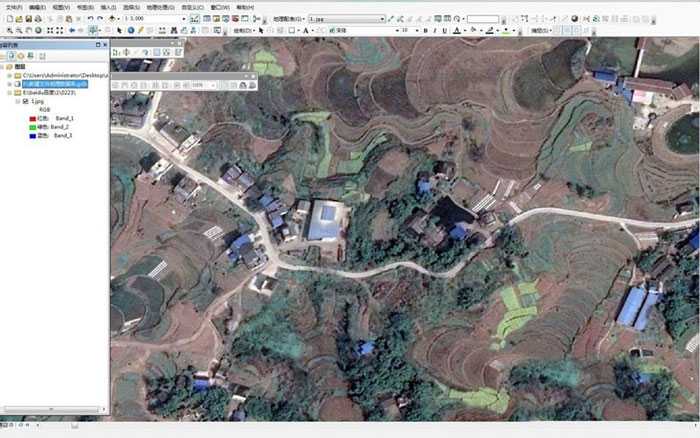The width and height of the screenshot is (700, 438).
Task: Collapse the 1.jpg layer tree node
Action: [15, 101]
